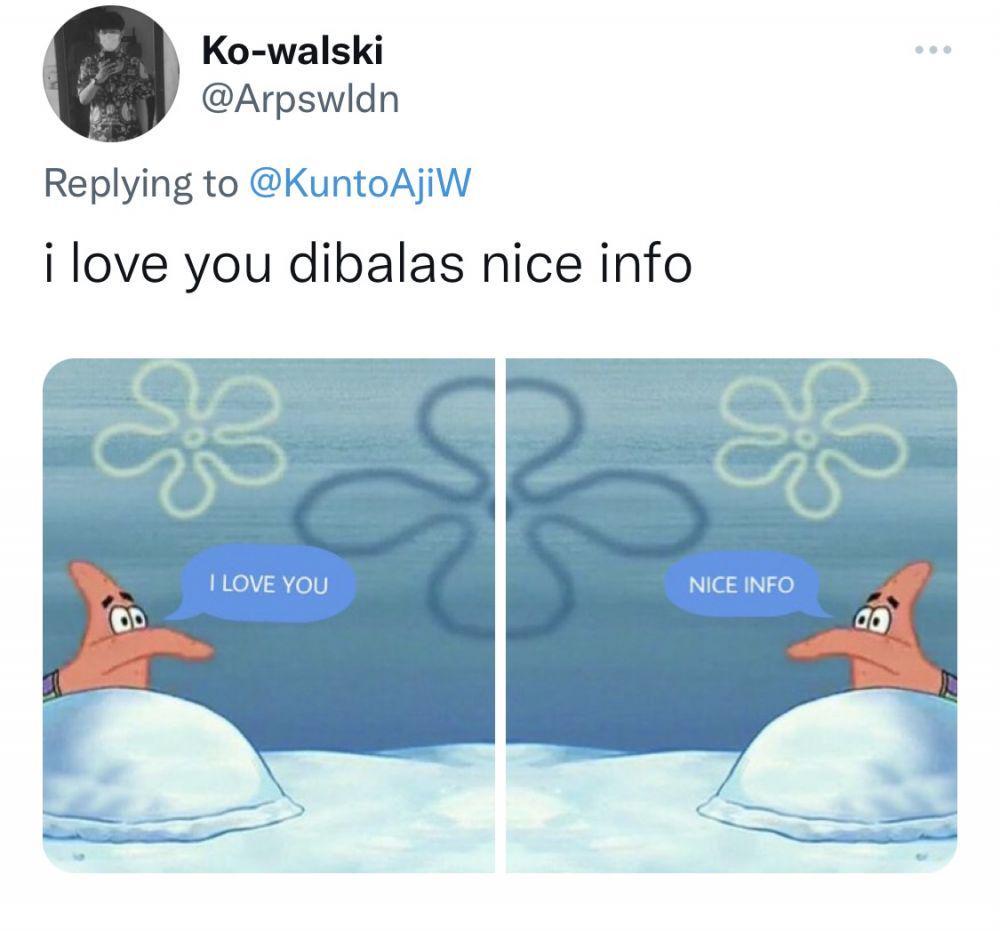Click the "i love you" tweet text
The image size is (1000, 931).
158,265
